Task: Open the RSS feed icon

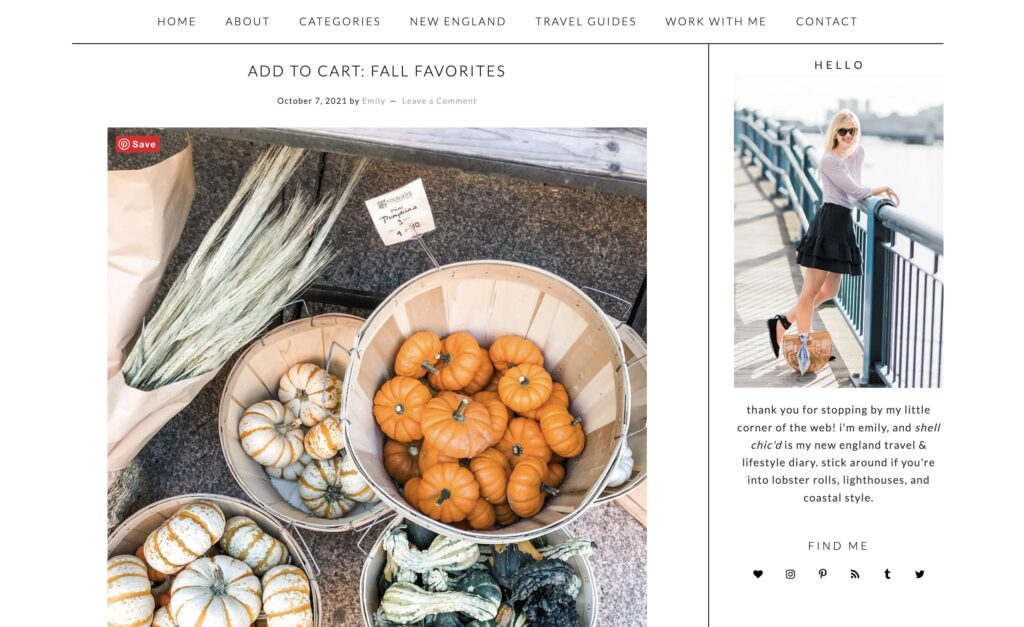Action: pos(855,574)
